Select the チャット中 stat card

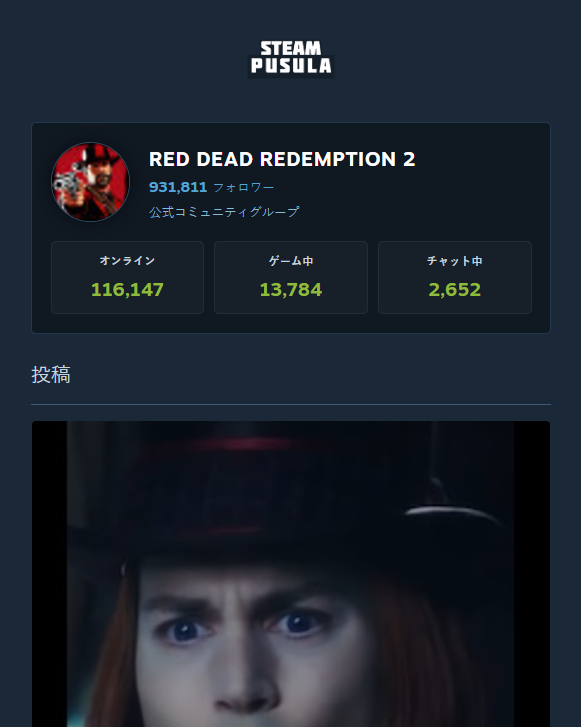click(455, 277)
